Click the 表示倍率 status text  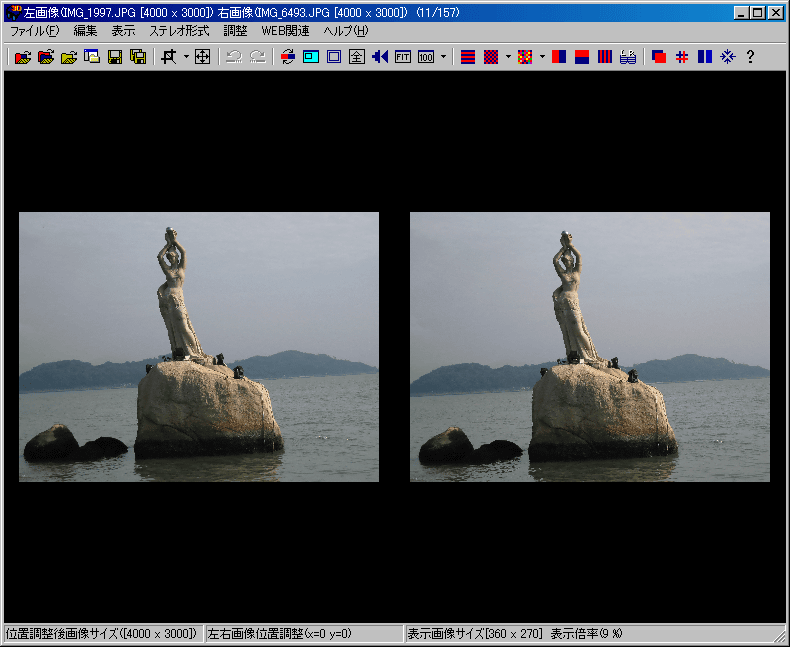586,633
